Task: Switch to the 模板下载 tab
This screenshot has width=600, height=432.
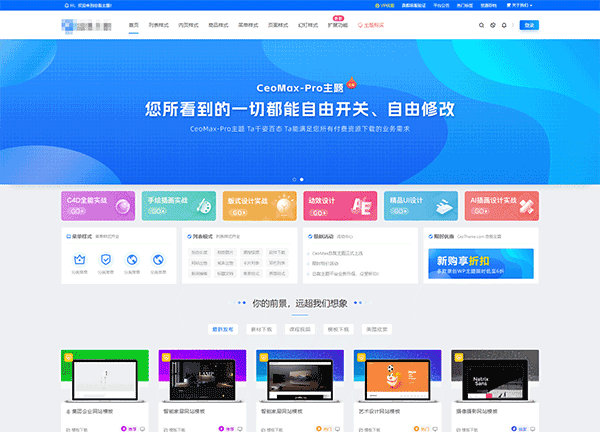Action: pyautogui.click(x=338, y=329)
